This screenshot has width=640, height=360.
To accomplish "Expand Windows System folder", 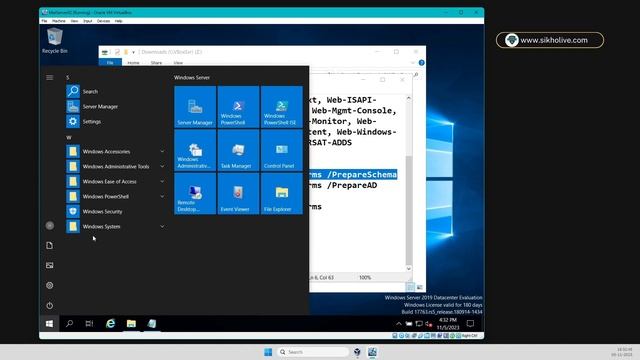I will pos(116,227).
